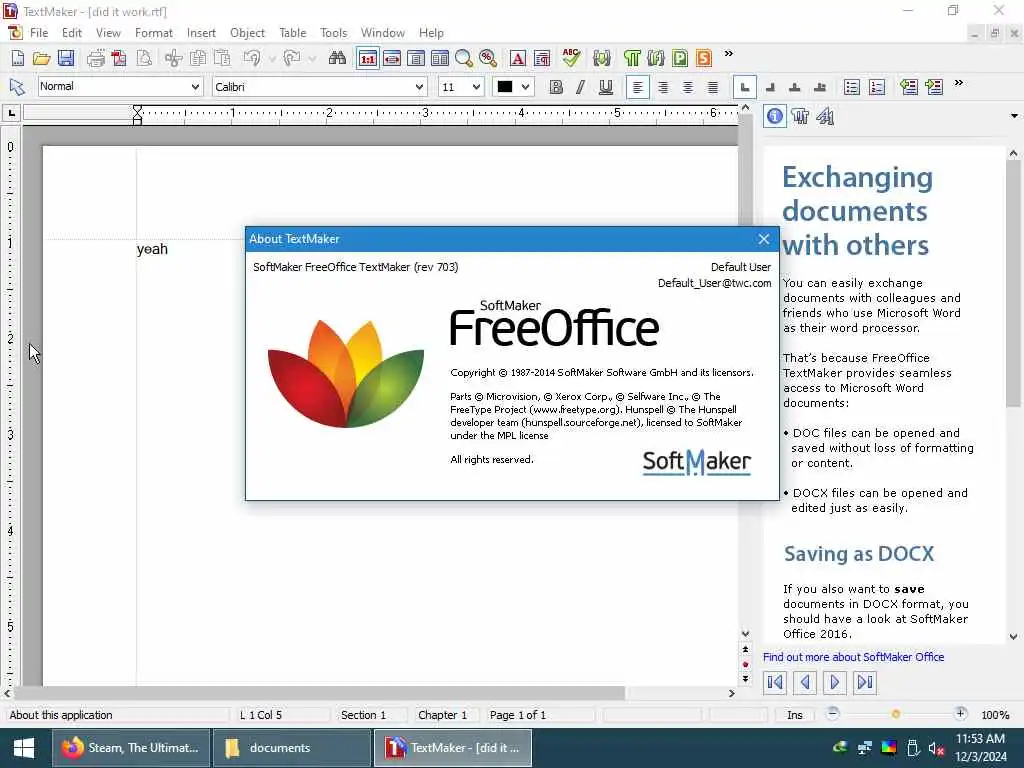
Task: Increase indent with the green right-arrow icon
Action: click(934, 87)
